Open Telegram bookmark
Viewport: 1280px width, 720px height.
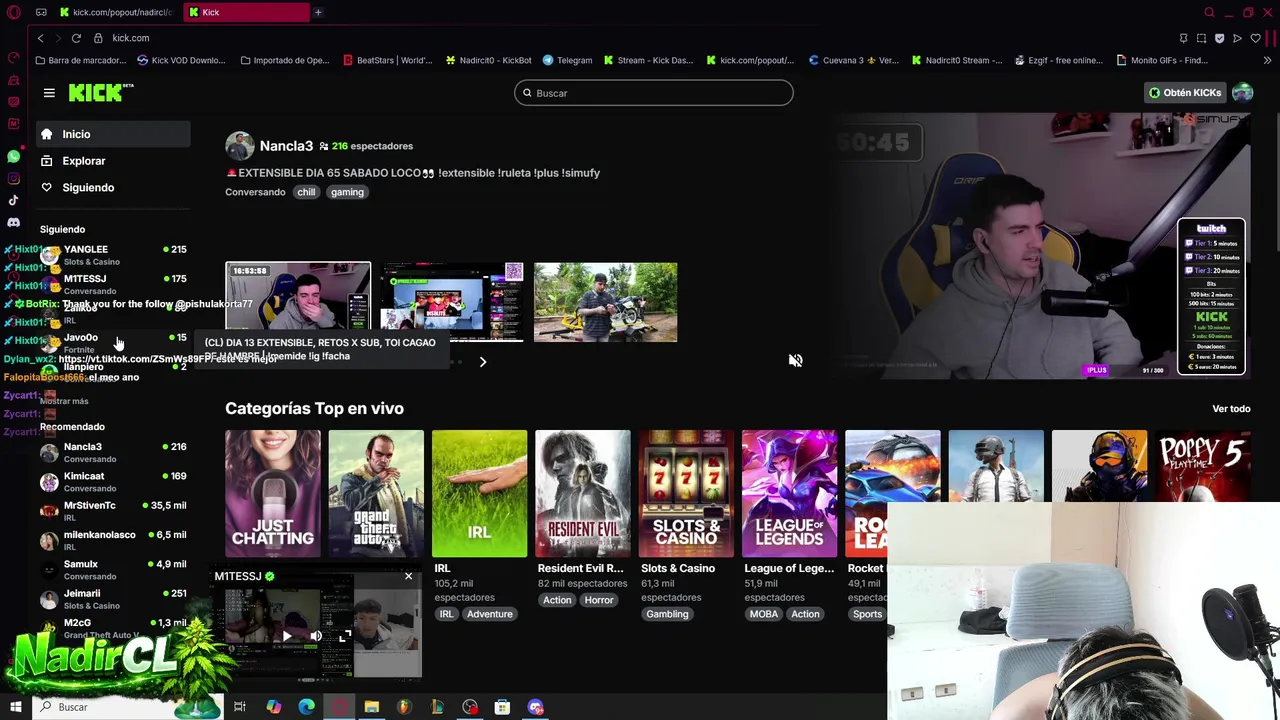[567, 60]
